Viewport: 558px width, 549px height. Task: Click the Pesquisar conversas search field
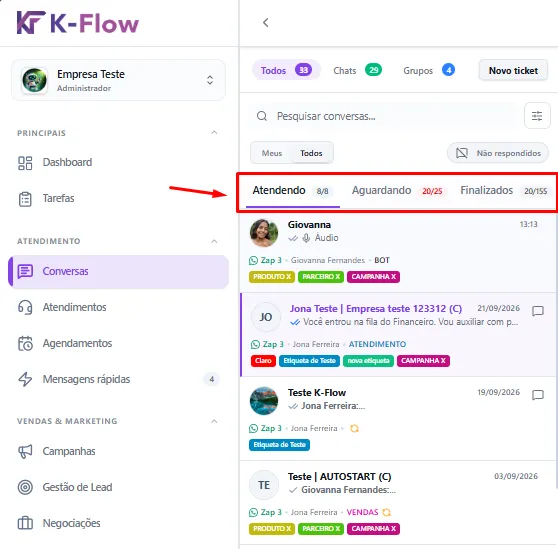coord(385,116)
